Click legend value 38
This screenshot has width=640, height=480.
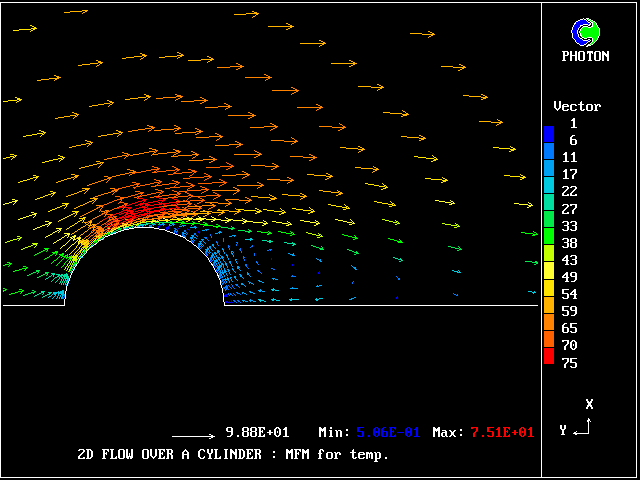coord(569,243)
